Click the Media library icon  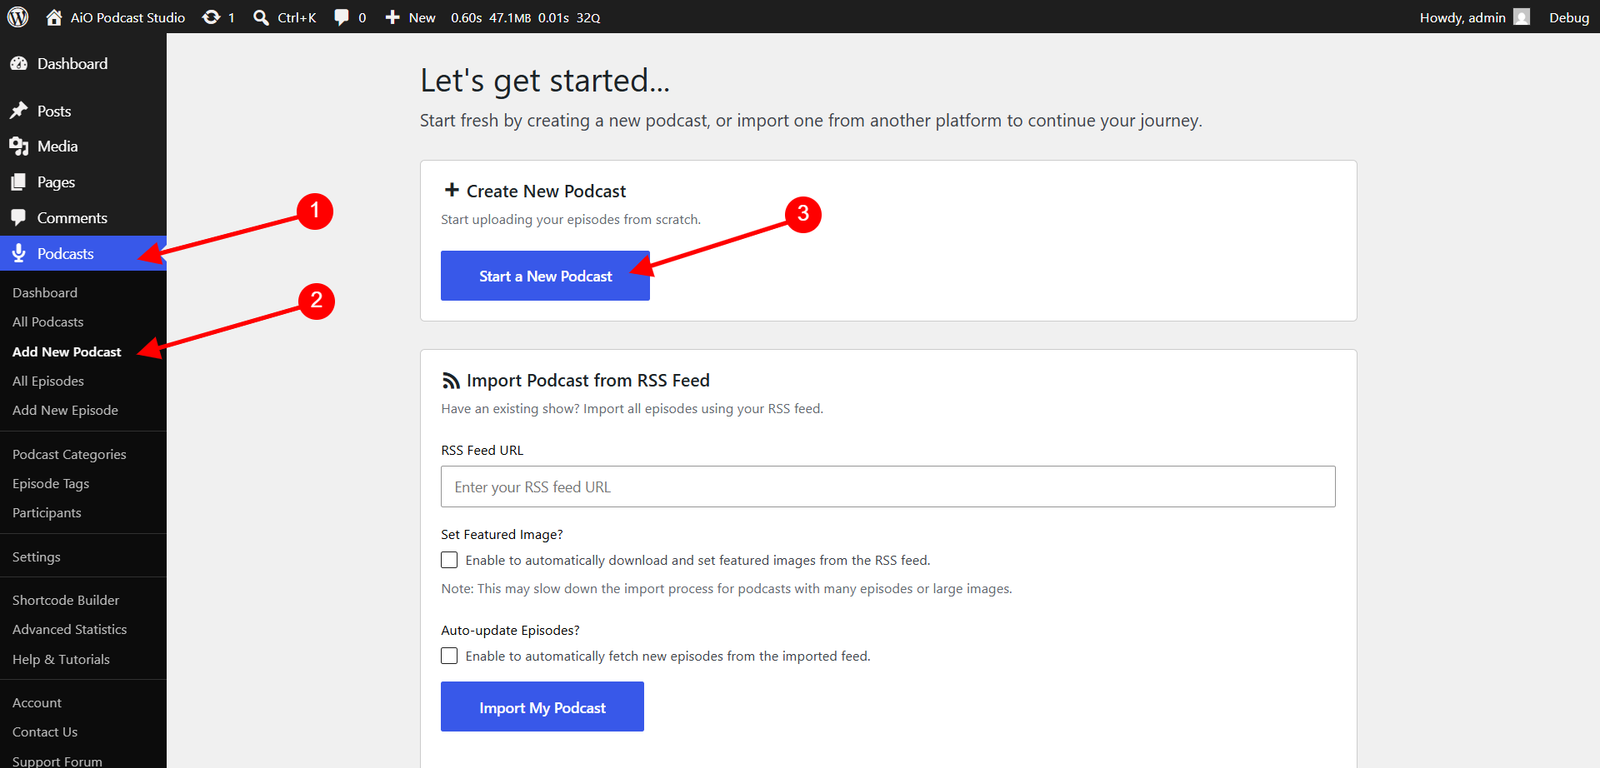(19, 146)
